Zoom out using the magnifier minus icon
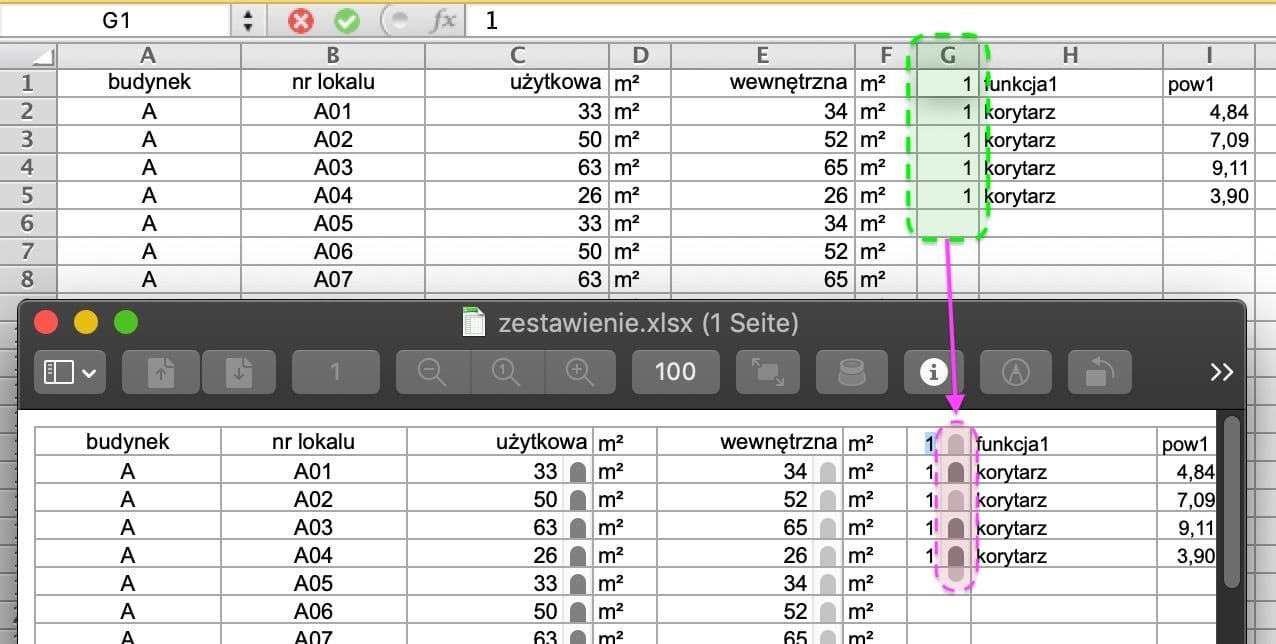The image size is (1276, 644). click(x=430, y=372)
